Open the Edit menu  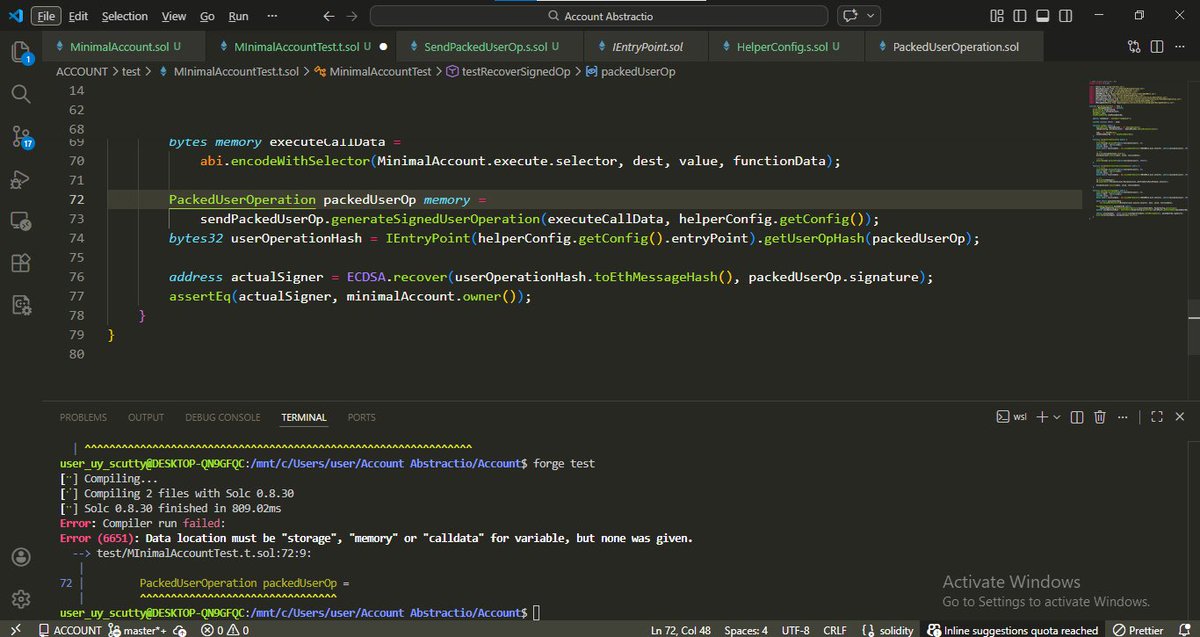[79, 16]
